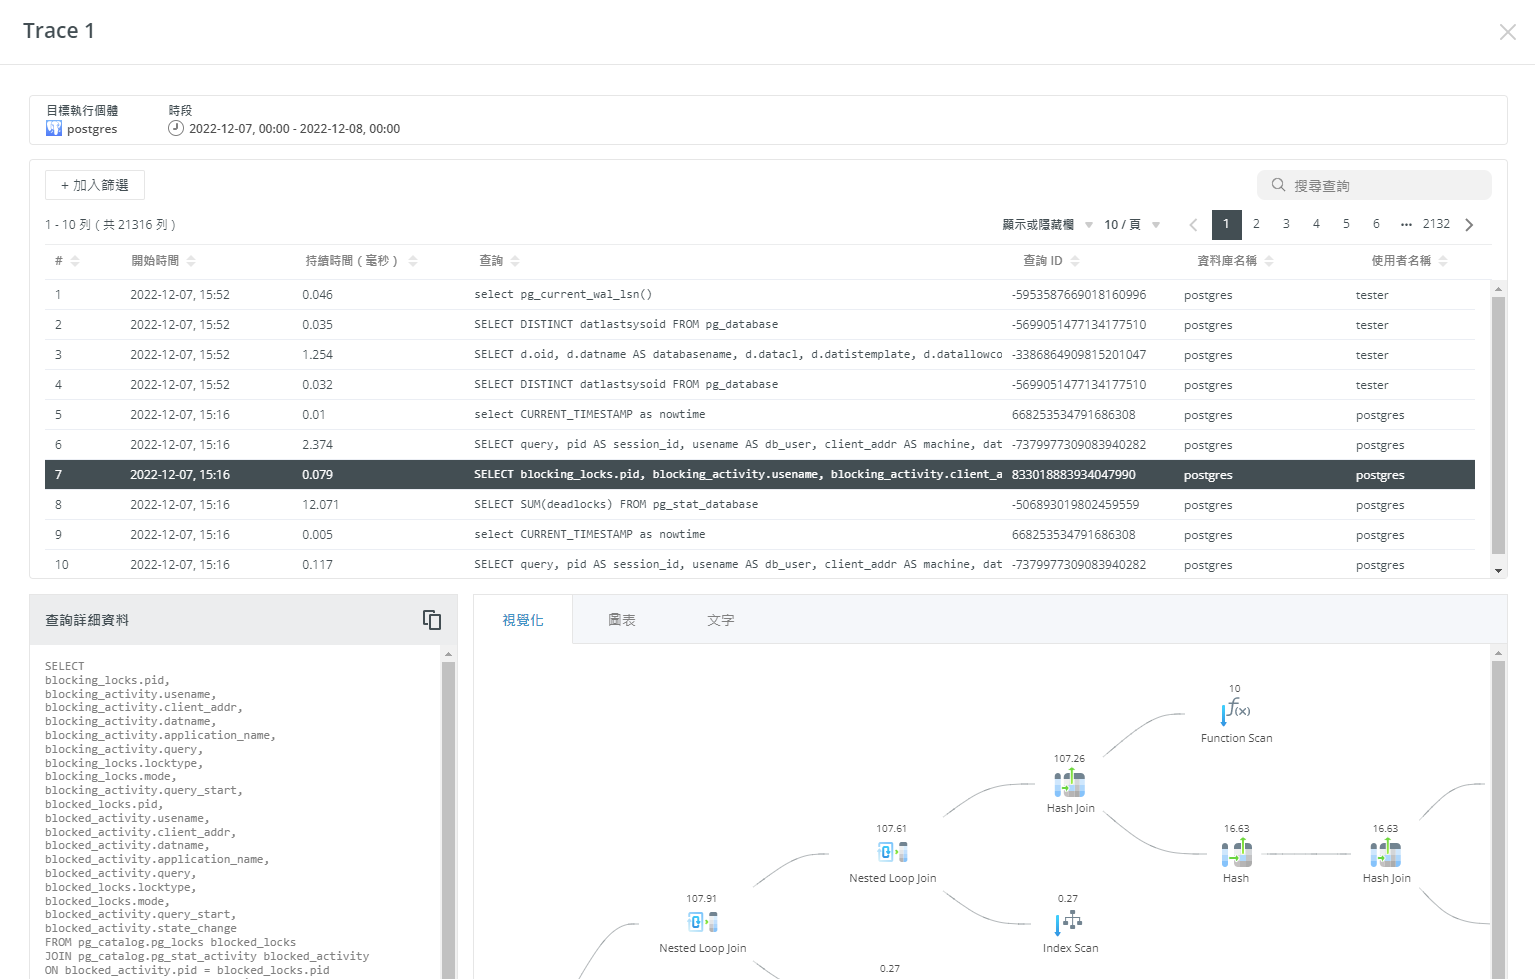This screenshot has height=979, width=1535.
Task: Click the Hash Join node at 16.63
Action: pyautogui.click(x=1385, y=853)
